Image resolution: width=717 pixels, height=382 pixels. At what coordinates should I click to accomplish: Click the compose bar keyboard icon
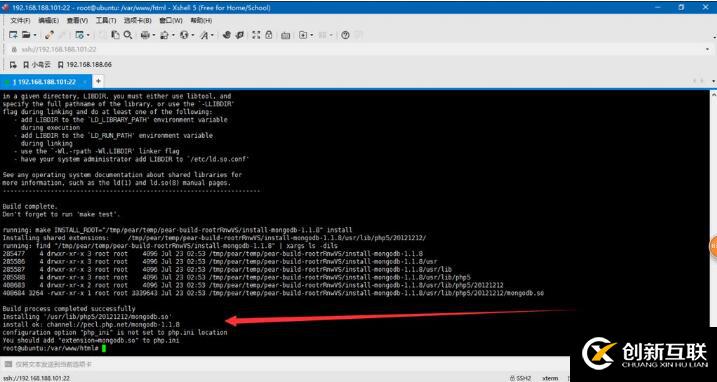(7, 365)
